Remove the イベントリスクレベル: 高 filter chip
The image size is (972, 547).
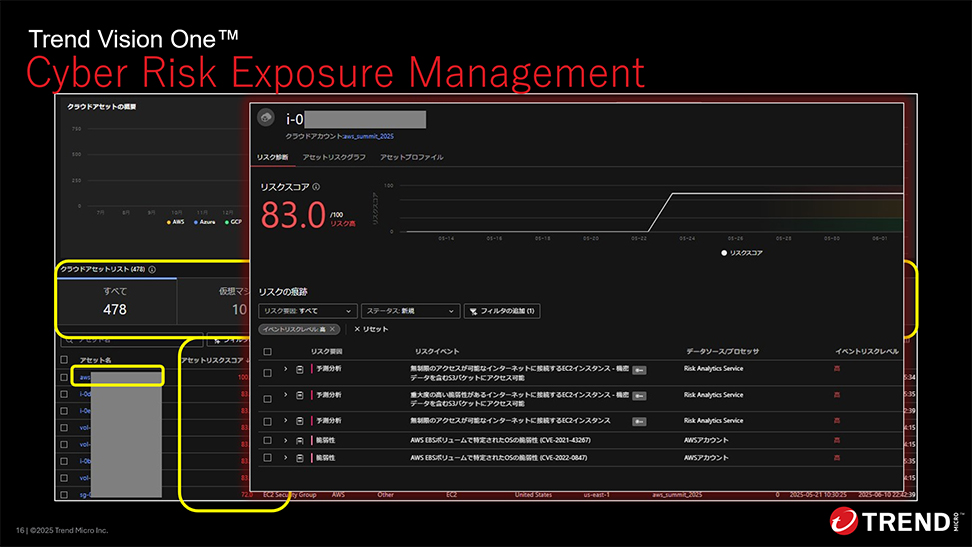click(x=333, y=329)
